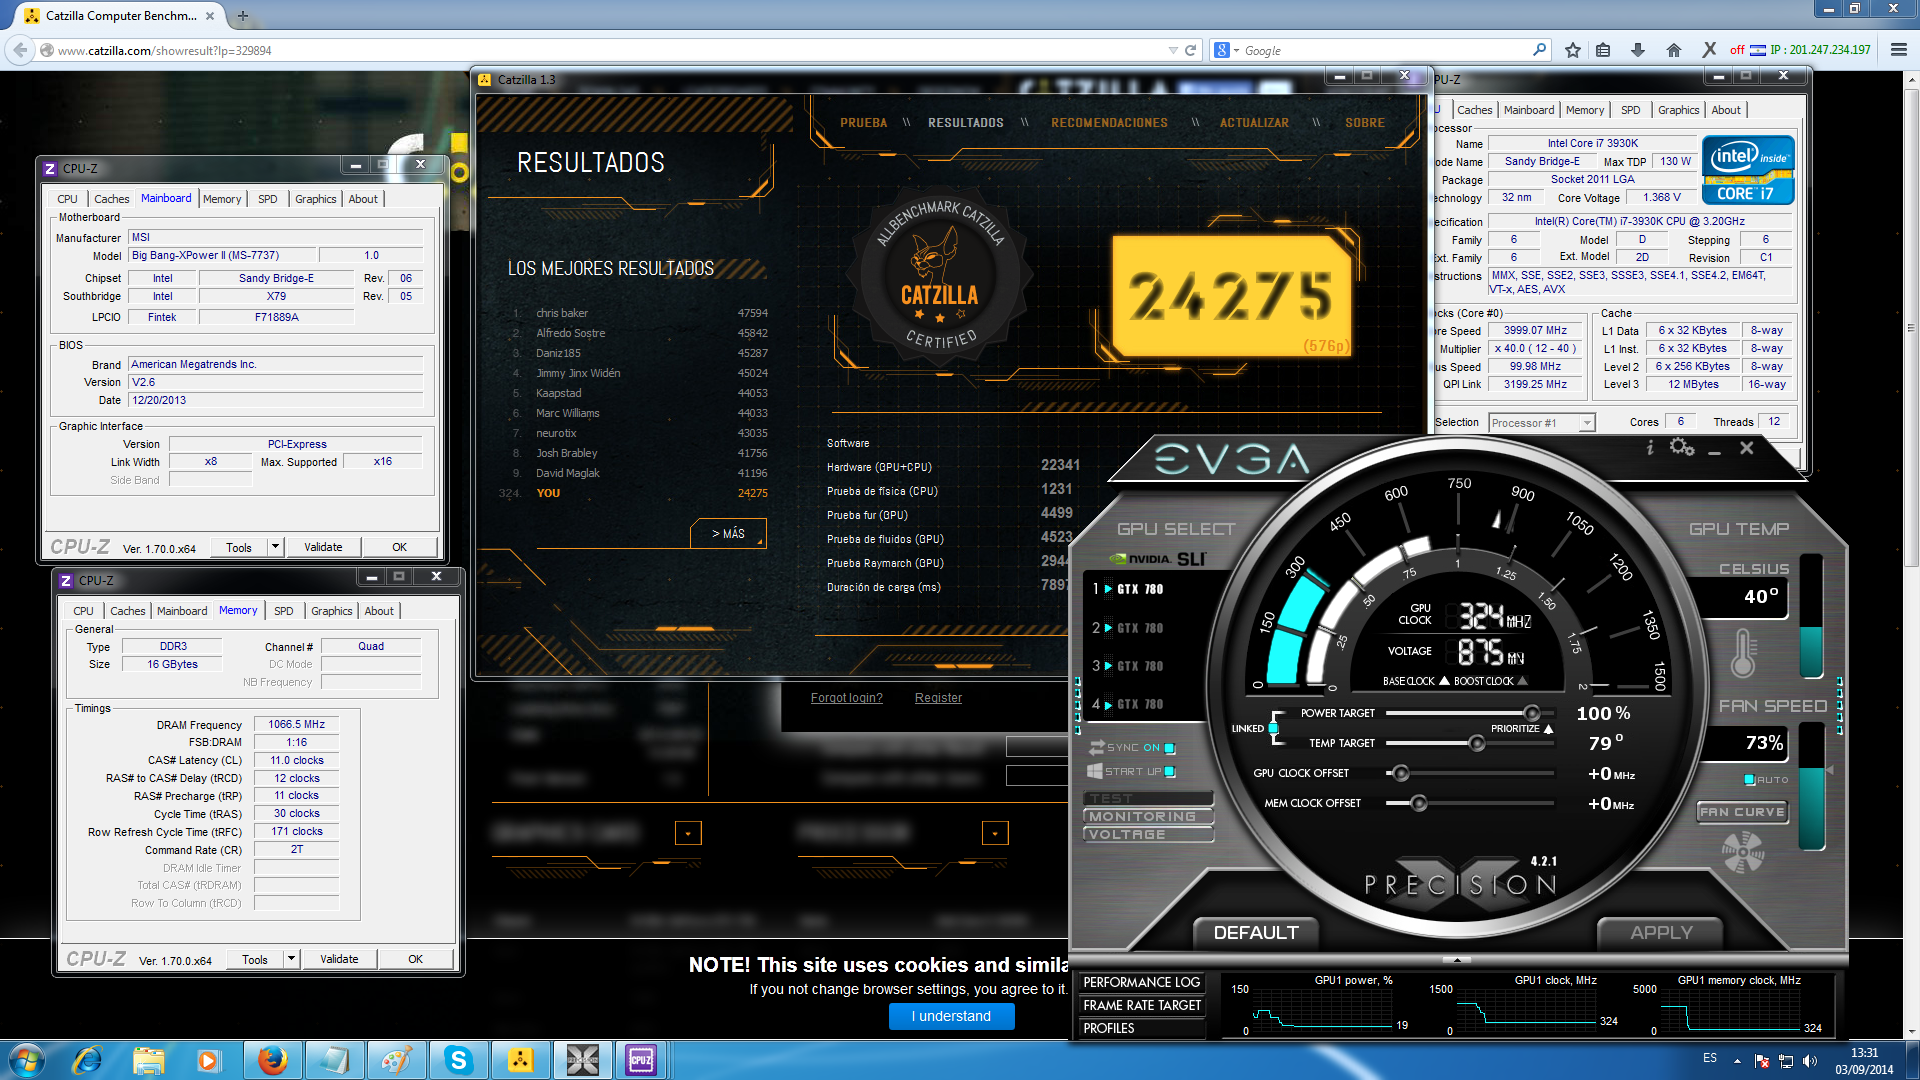Toggle the AUTO fan speed checkbox
Image resolution: width=1920 pixels, height=1080 pixels.
pos(1750,780)
